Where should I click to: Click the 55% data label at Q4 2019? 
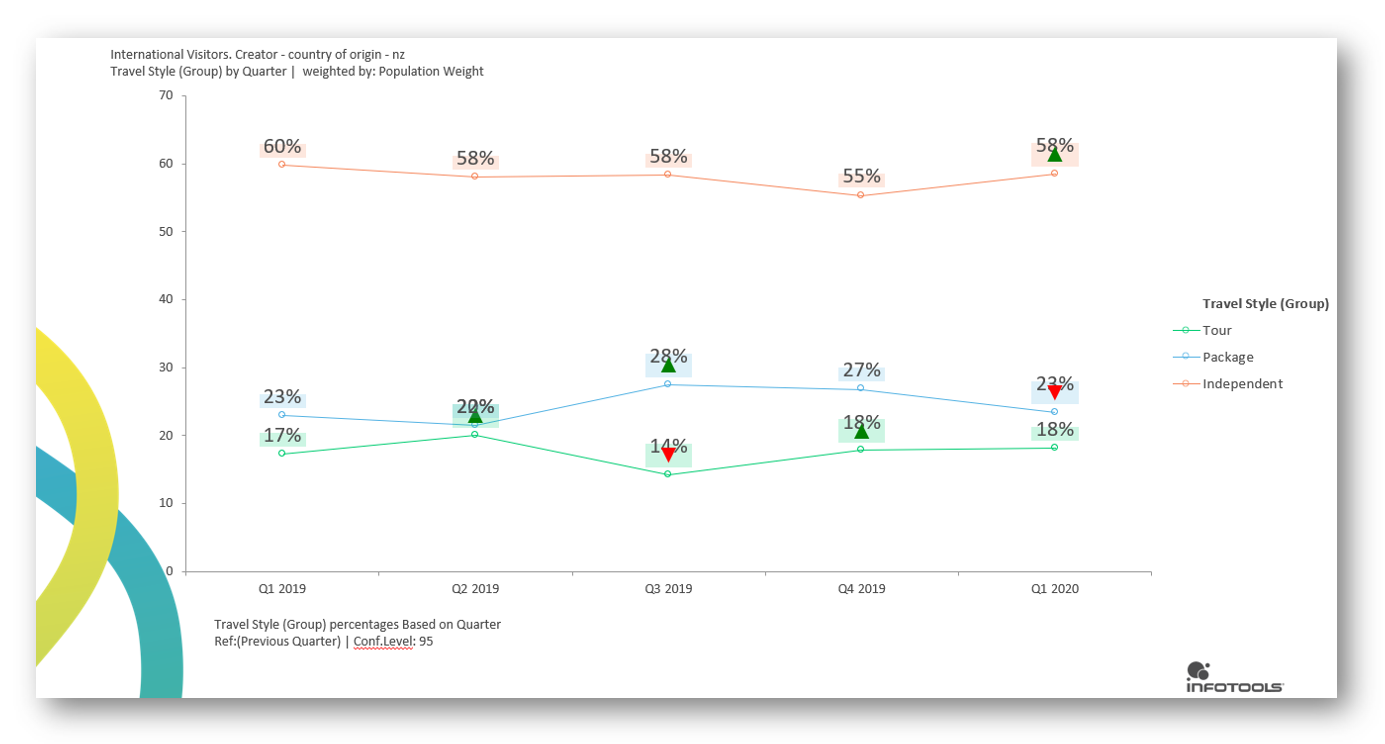[x=861, y=177]
